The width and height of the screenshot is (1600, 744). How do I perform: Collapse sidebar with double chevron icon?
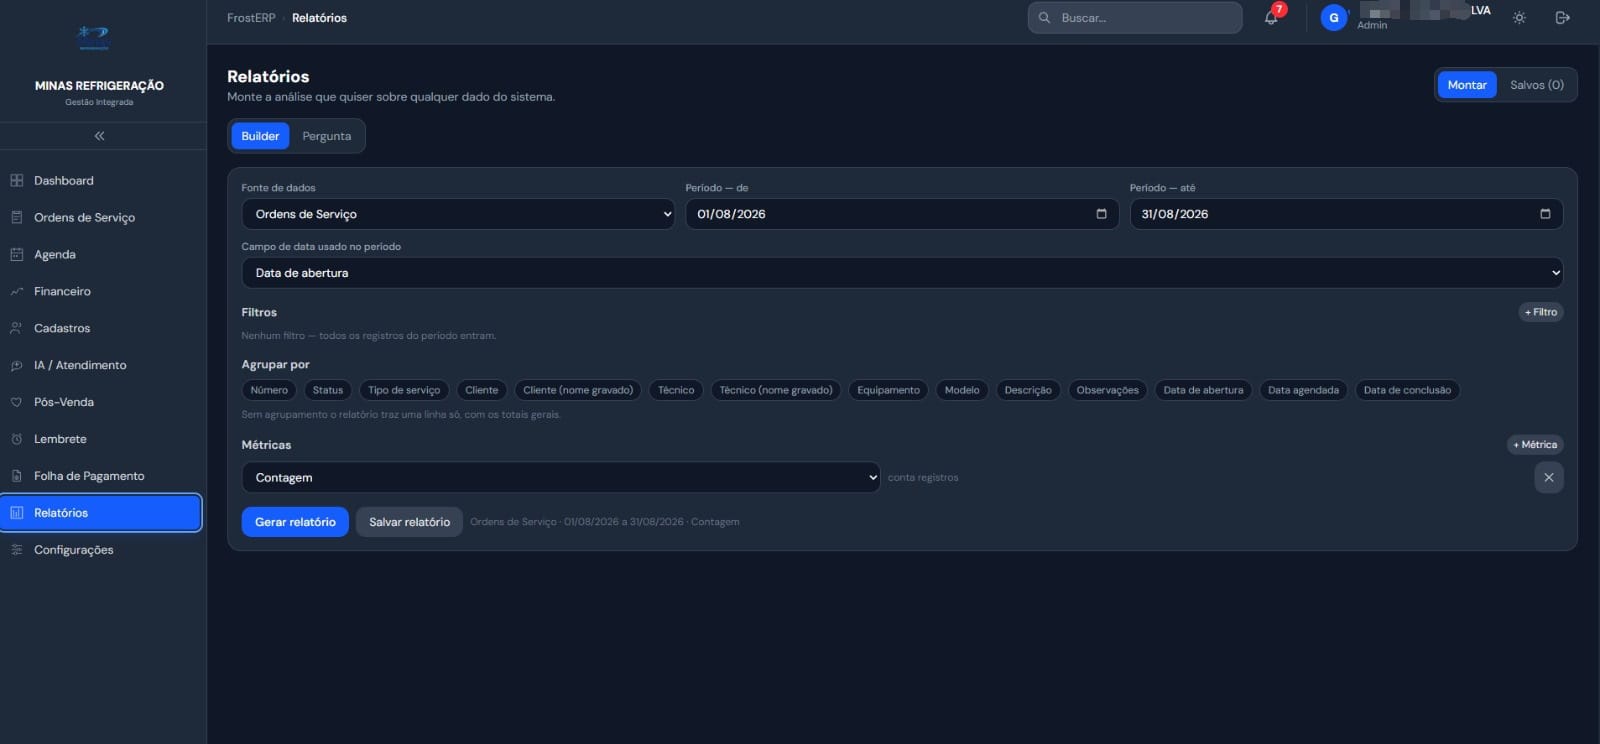click(99, 136)
